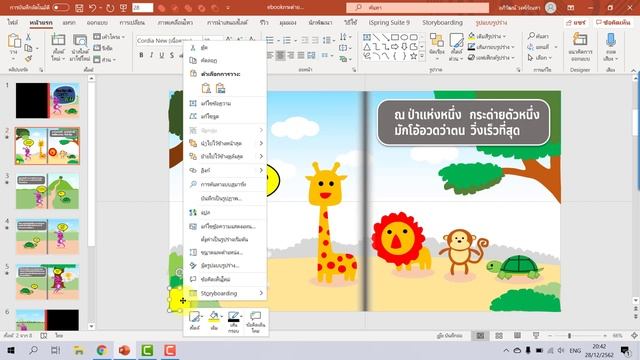This screenshot has height=360, width=640.
Task: Choose Cut in the context menu
Action: 225,47
